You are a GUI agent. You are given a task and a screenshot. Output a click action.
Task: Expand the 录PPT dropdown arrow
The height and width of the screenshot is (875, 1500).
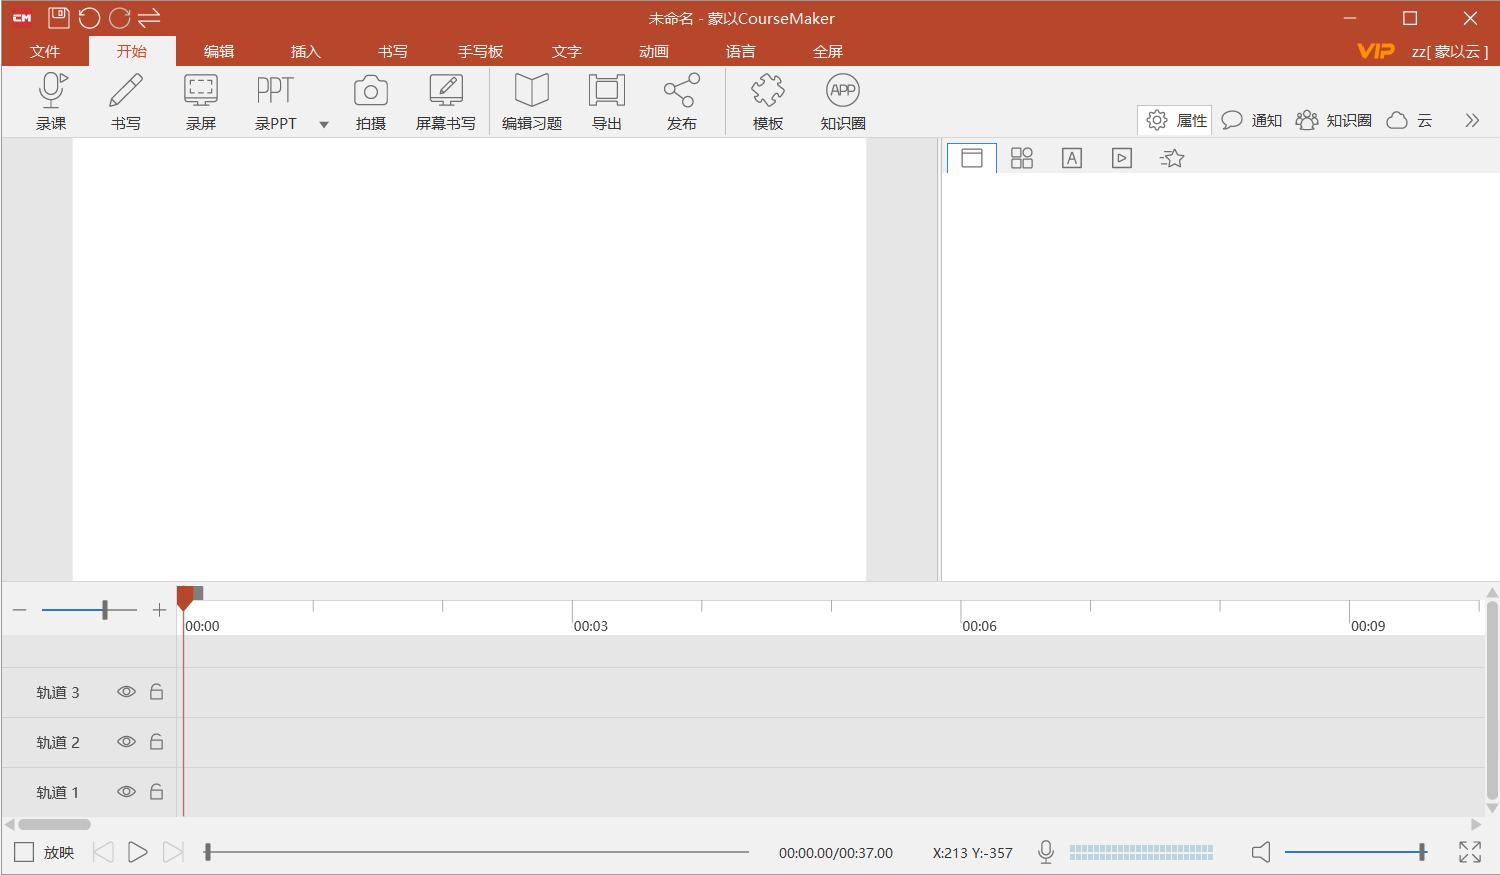[x=324, y=125]
